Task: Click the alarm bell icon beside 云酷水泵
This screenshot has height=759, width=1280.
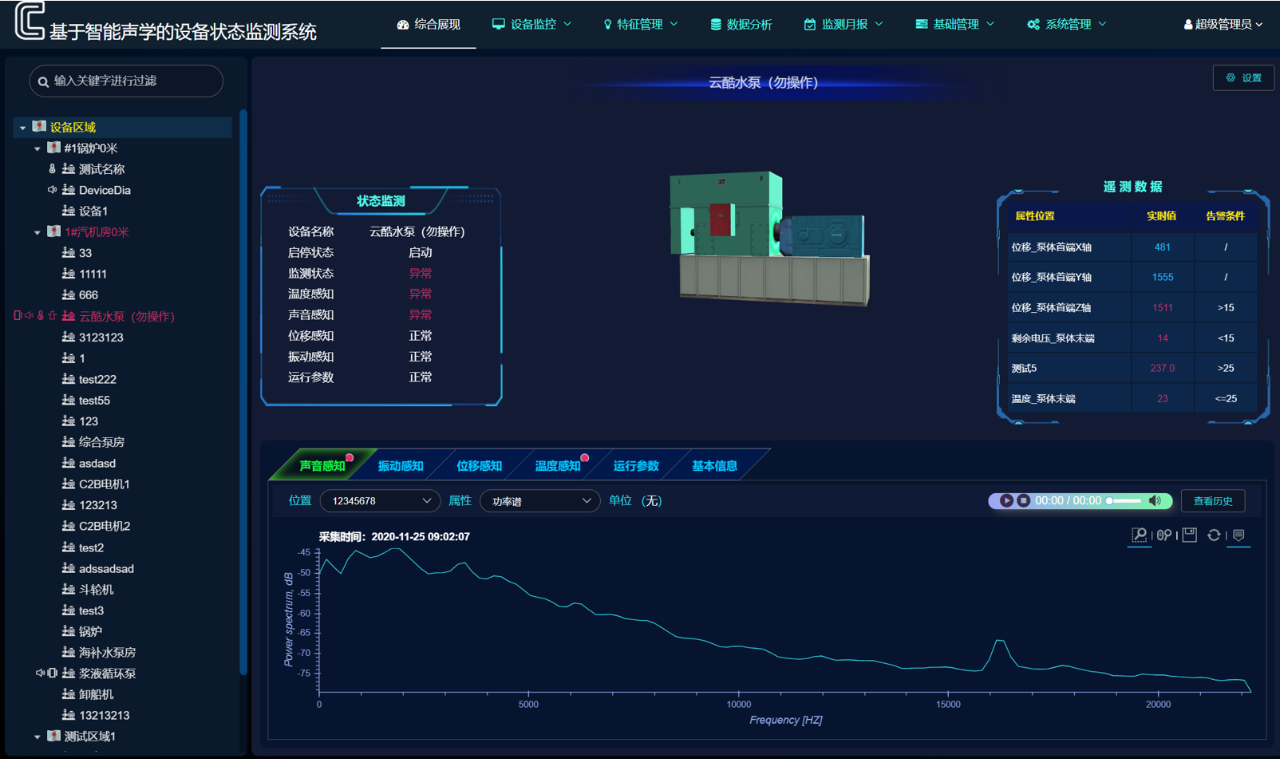Action: pos(52,315)
